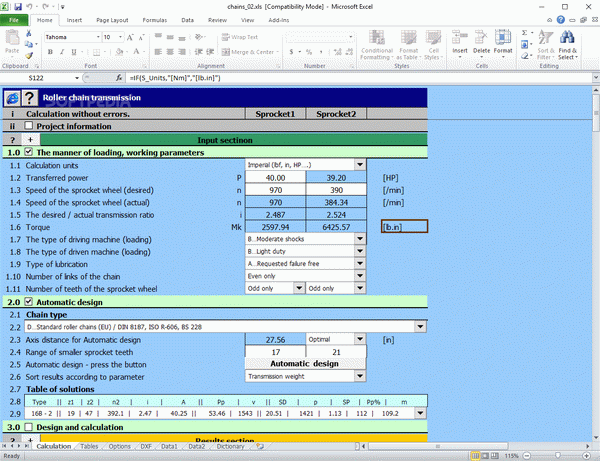This screenshot has width=600, height=461.
Task: Click the font color icon
Action: (x=136, y=52)
